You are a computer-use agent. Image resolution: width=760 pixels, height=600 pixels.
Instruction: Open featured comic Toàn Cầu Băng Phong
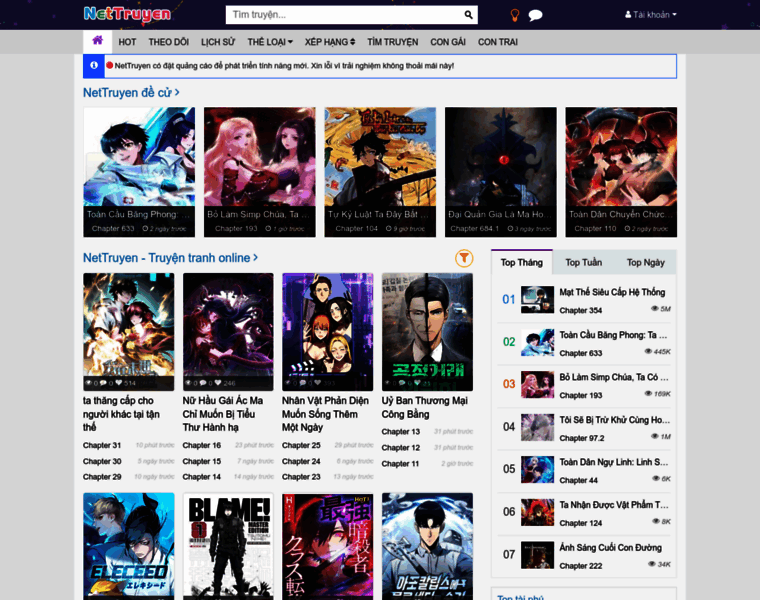(x=139, y=172)
